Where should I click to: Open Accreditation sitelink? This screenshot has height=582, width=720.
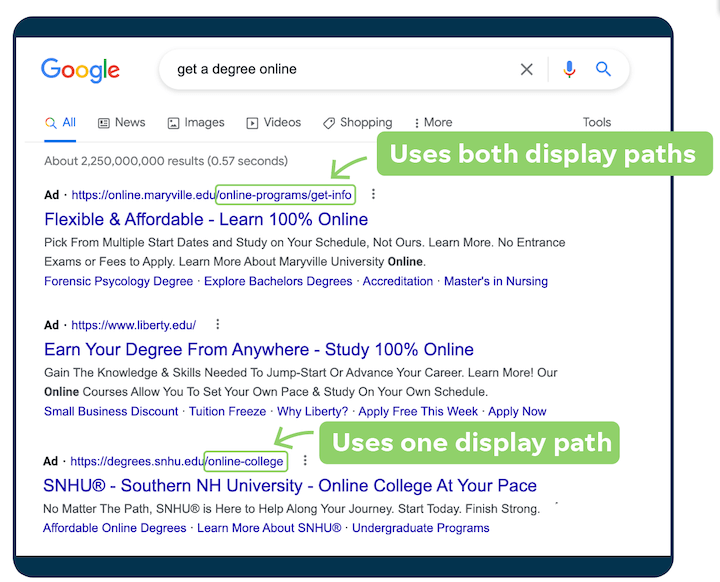click(x=398, y=281)
